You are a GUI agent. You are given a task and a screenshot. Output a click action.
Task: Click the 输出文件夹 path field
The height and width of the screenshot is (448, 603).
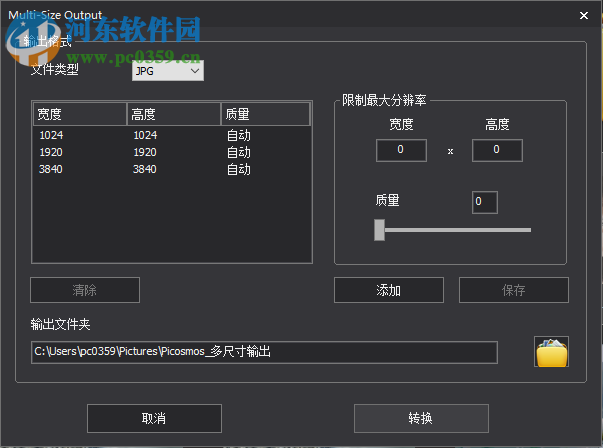tap(264, 352)
